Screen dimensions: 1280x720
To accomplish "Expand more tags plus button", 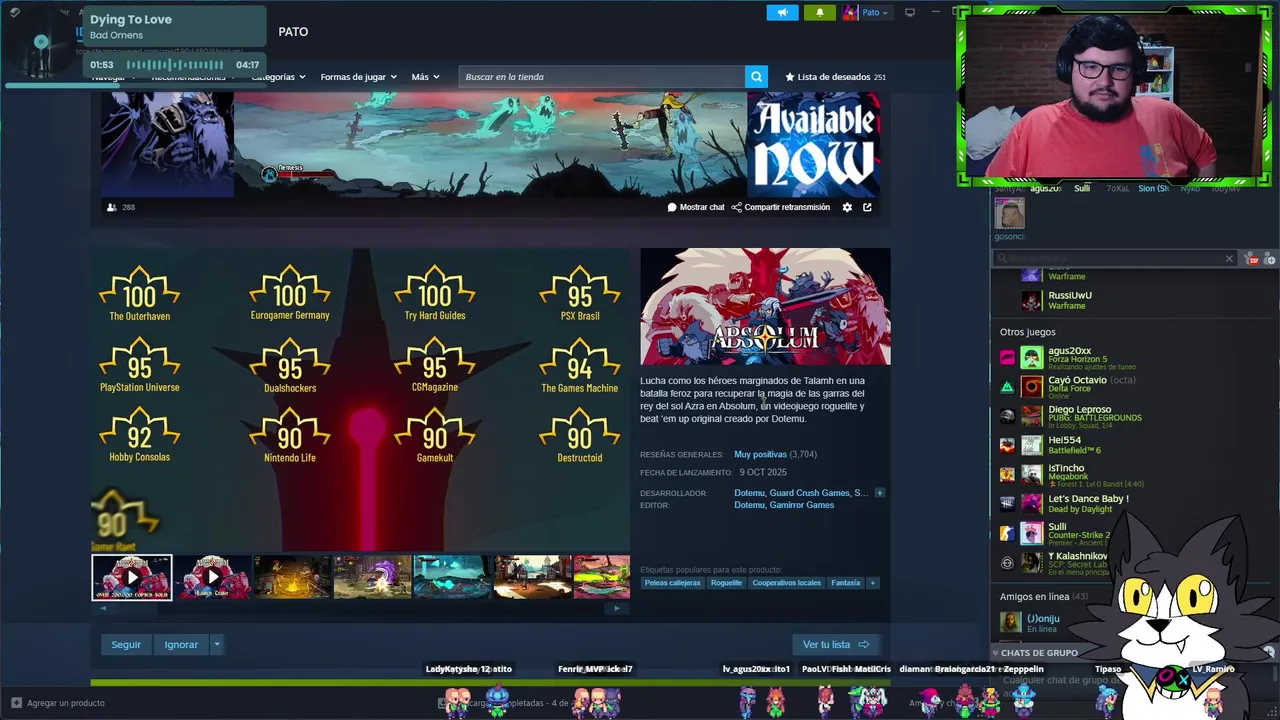I will [872, 583].
